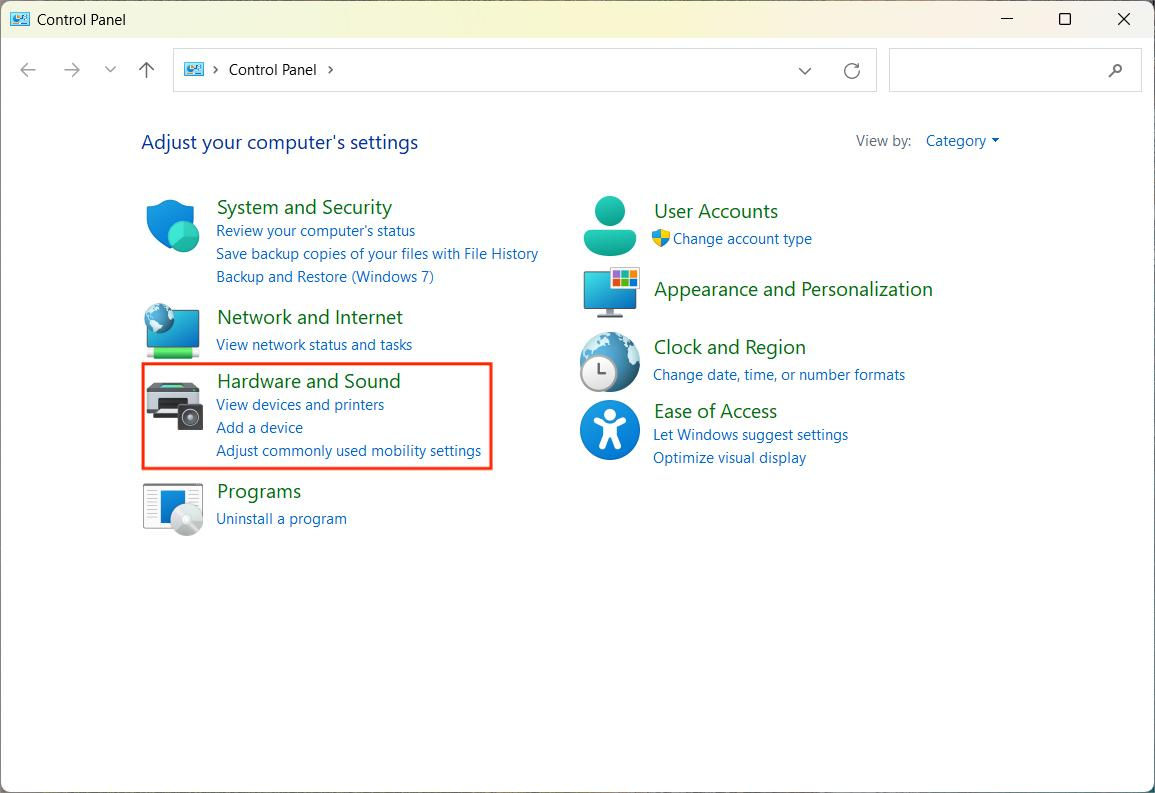Click the Ease of Access icon
The width and height of the screenshot is (1155, 793).
(609, 430)
